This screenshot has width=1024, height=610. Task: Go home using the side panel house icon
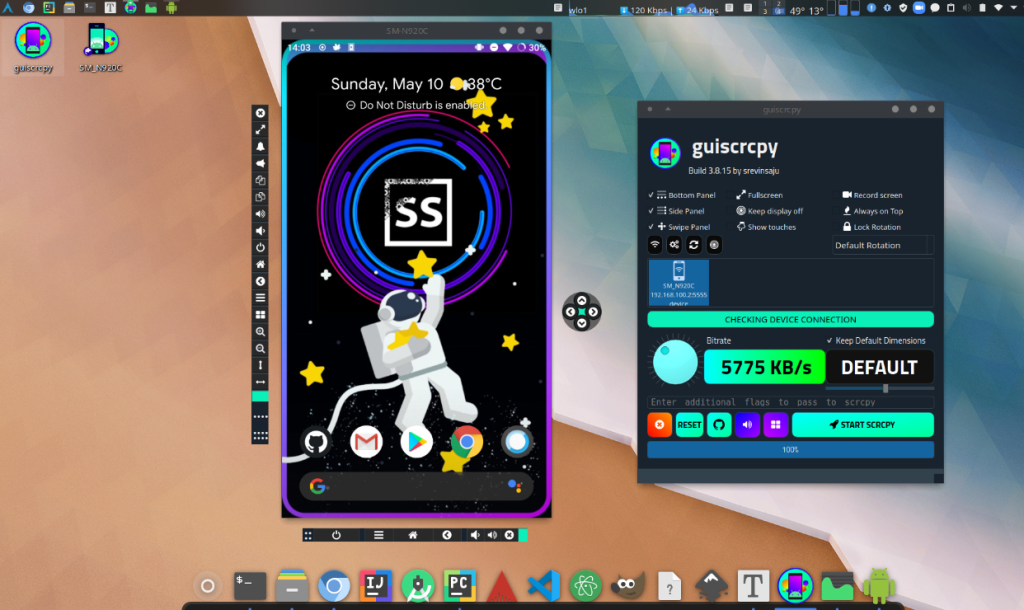pos(260,265)
